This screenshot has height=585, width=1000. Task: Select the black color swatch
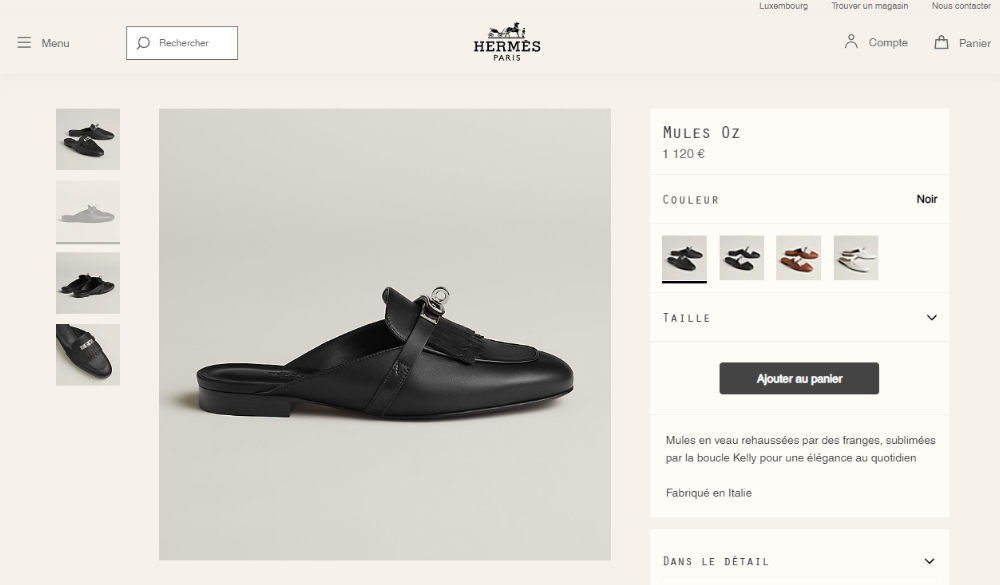coord(684,258)
